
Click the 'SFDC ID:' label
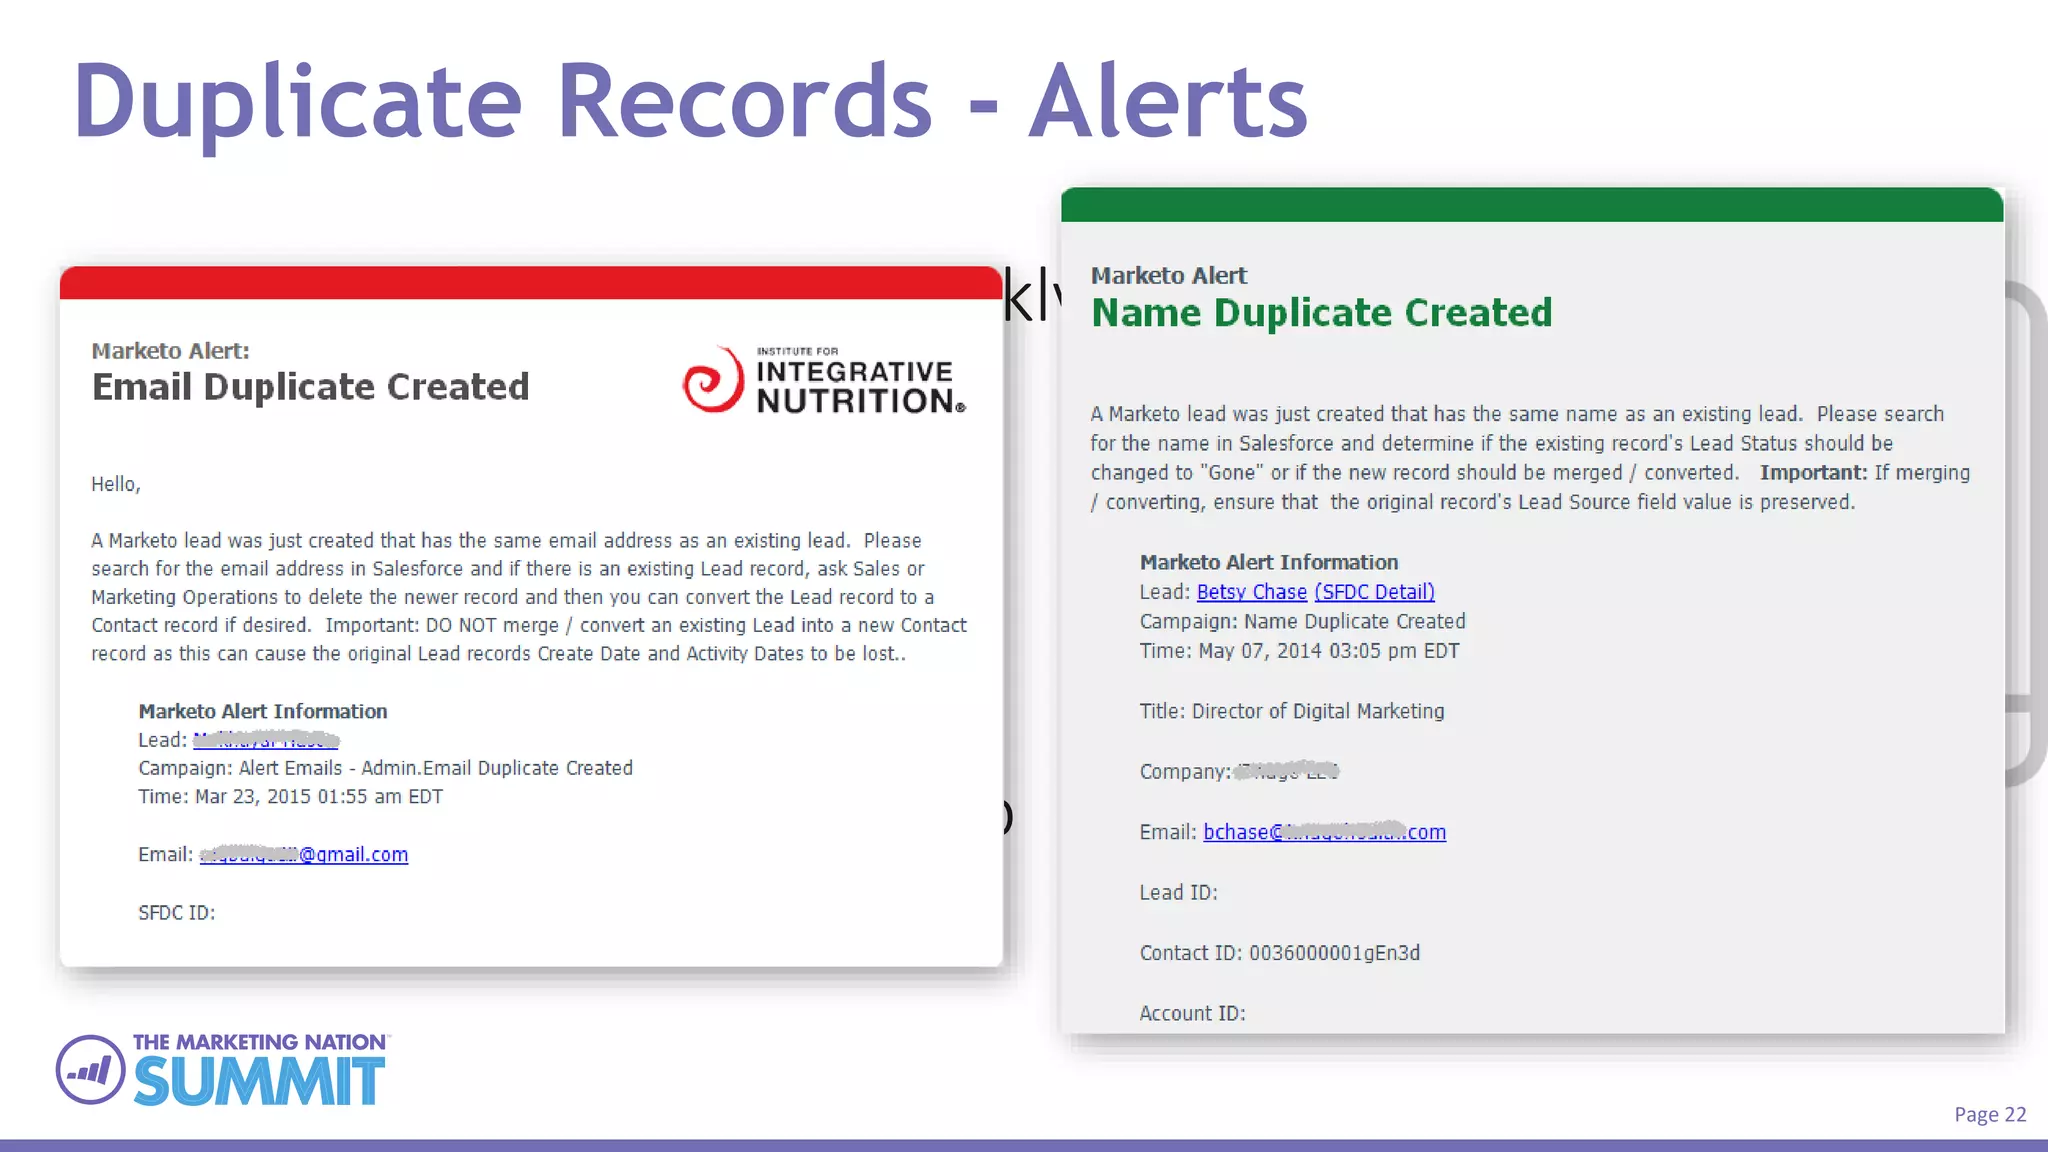(x=176, y=913)
